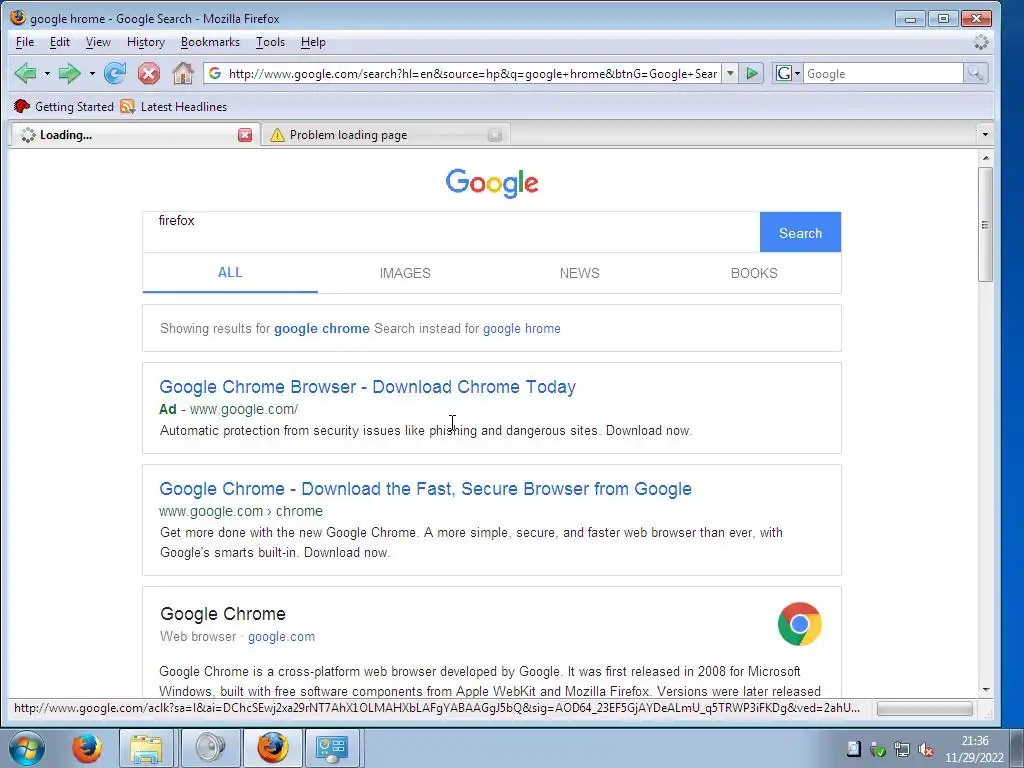Select the ALL results tab
Screen dimensions: 1024x768
point(230,273)
